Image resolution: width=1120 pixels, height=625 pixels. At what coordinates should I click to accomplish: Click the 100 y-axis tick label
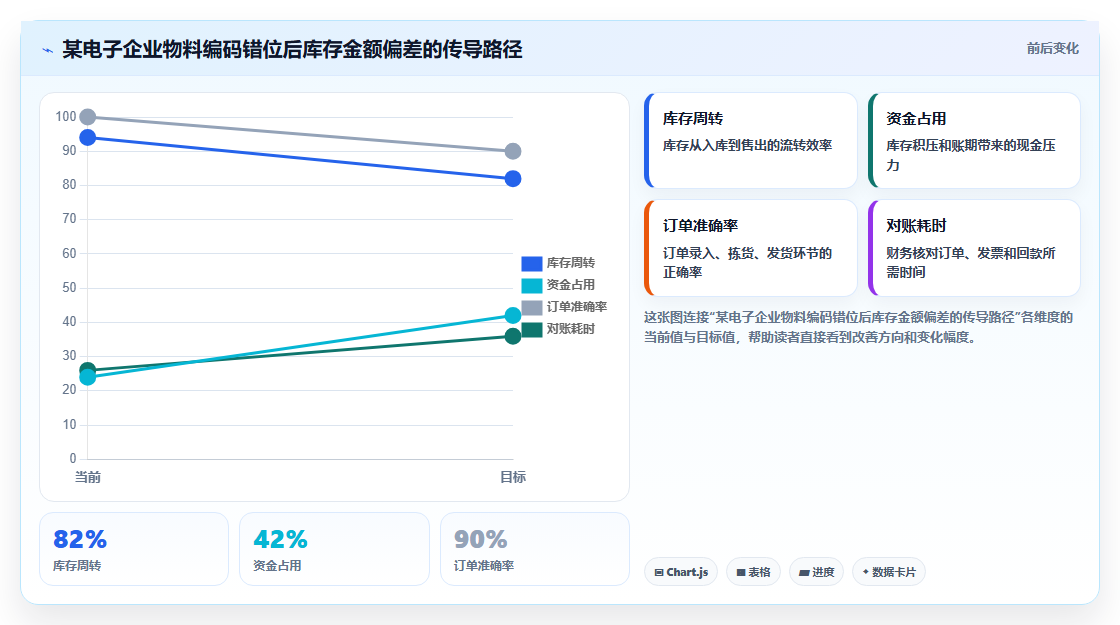pos(66,116)
